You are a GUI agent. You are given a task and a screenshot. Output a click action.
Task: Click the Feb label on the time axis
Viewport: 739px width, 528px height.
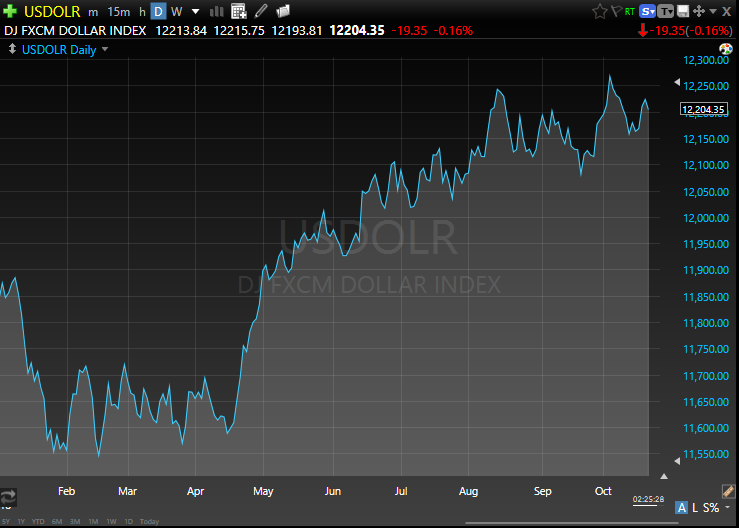coord(66,491)
